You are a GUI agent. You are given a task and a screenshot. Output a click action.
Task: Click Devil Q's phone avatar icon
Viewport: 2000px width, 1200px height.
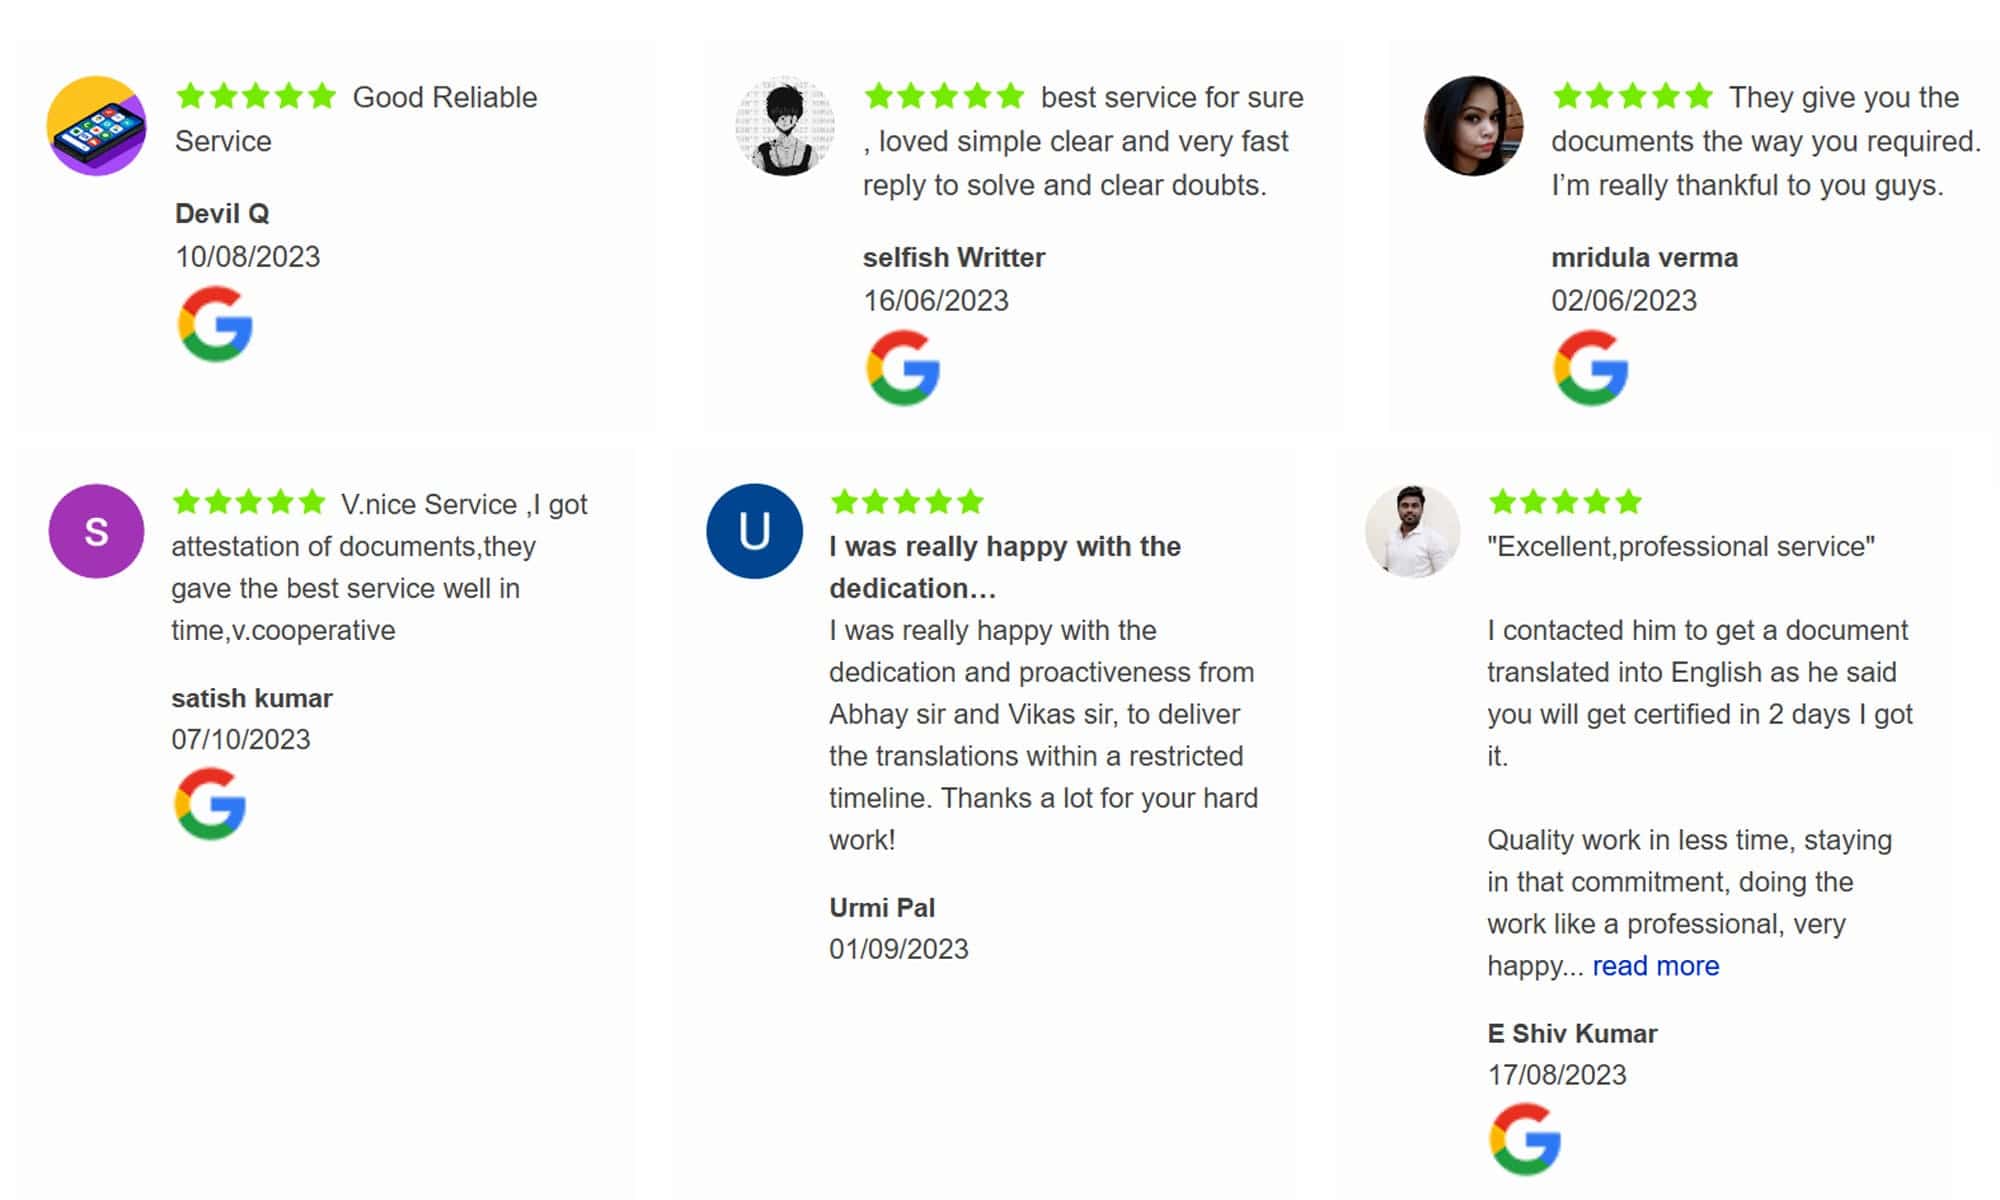click(96, 126)
